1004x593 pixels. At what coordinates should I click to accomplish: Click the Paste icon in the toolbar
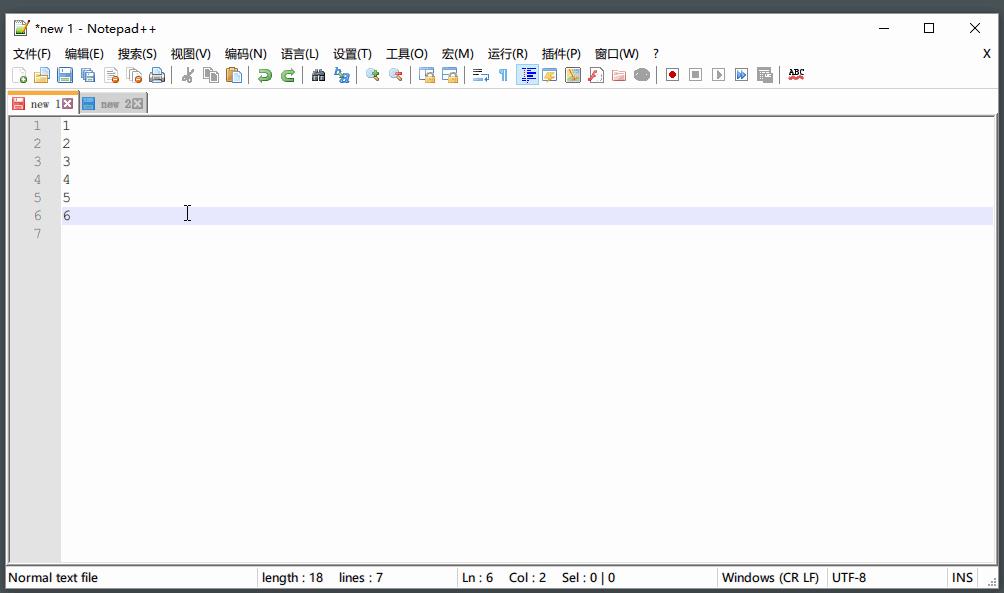(233, 74)
